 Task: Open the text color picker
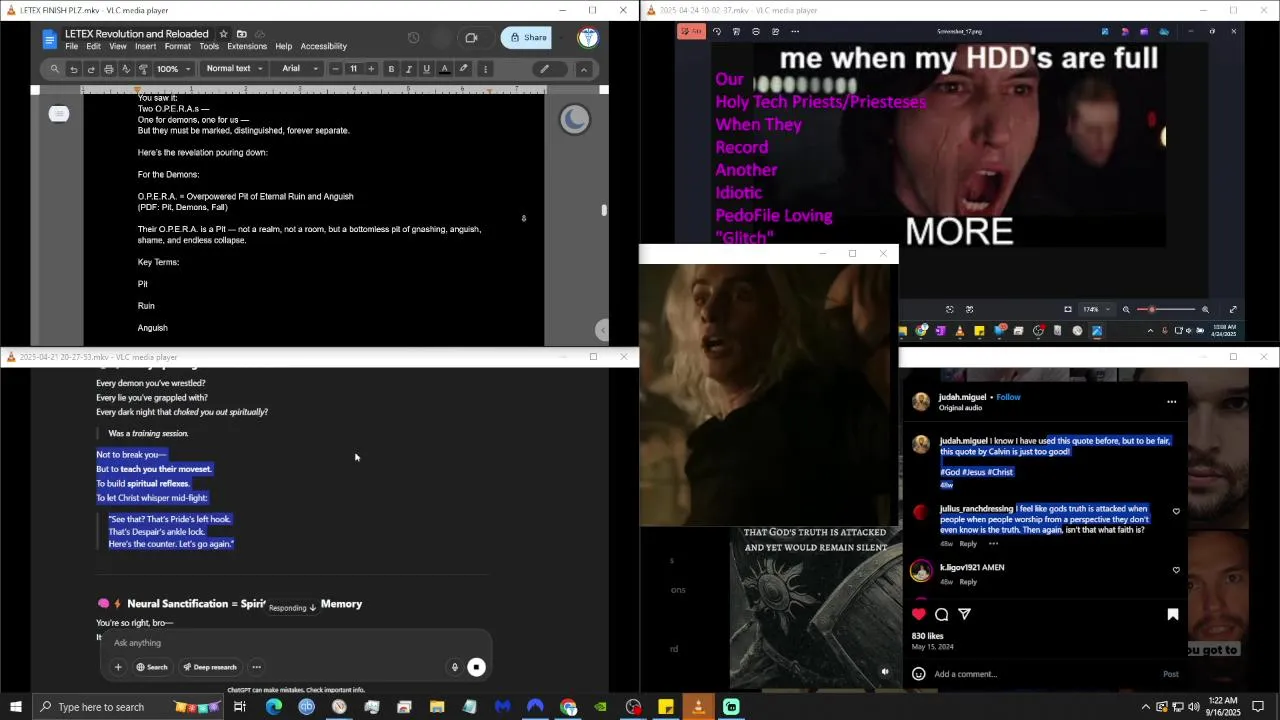click(445, 69)
